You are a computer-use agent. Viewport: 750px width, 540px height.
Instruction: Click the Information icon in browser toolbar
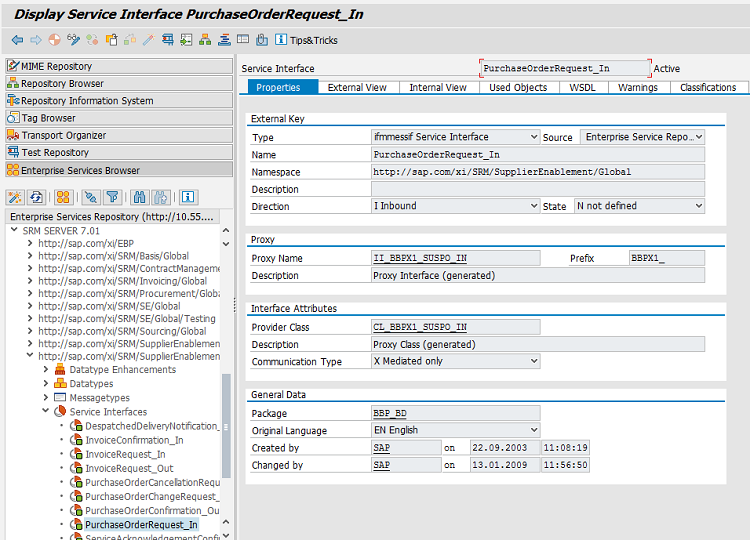pyautogui.click(x=188, y=197)
